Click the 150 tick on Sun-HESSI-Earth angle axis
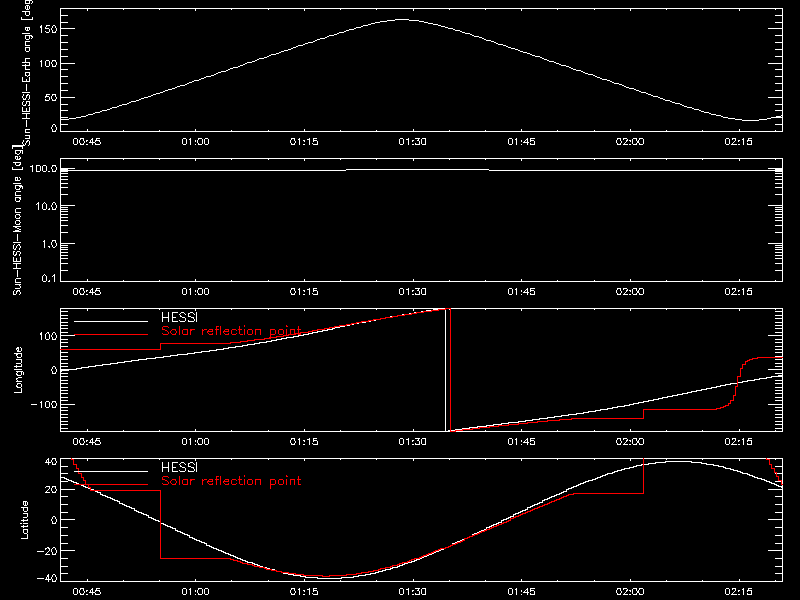The height and width of the screenshot is (600, 800). (47, 29)
